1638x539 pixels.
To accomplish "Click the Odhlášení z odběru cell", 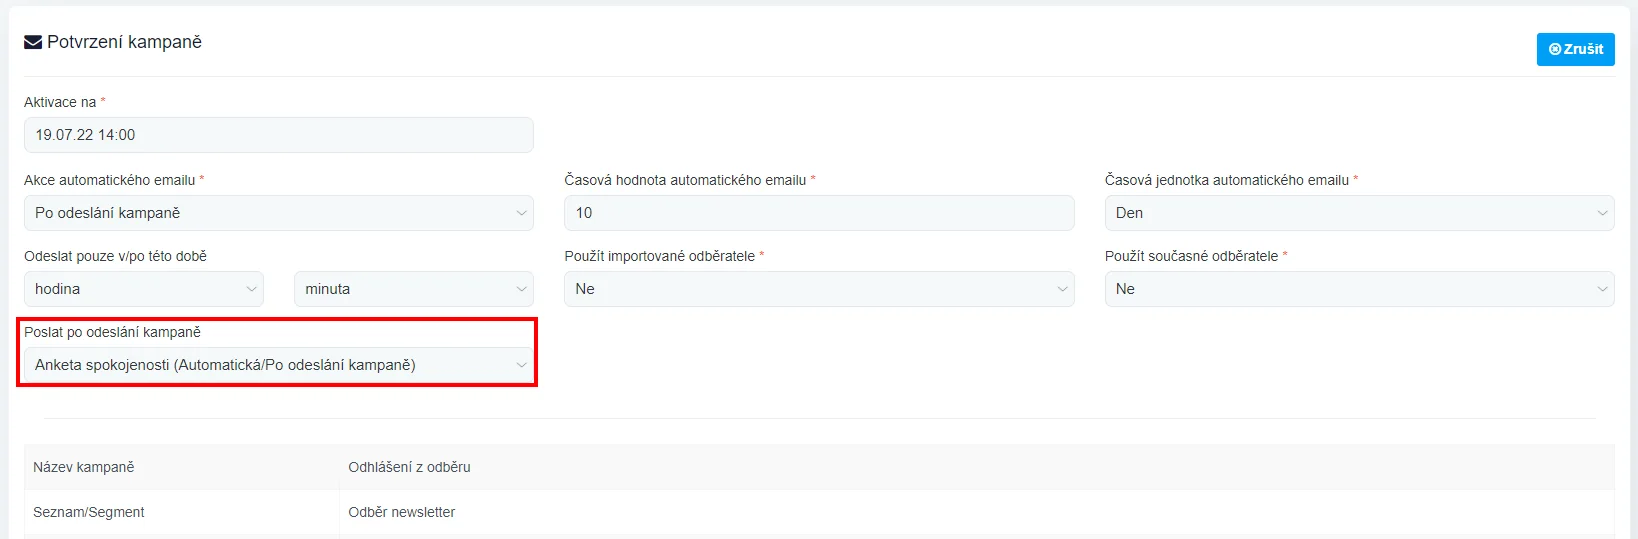I will 409,467.
